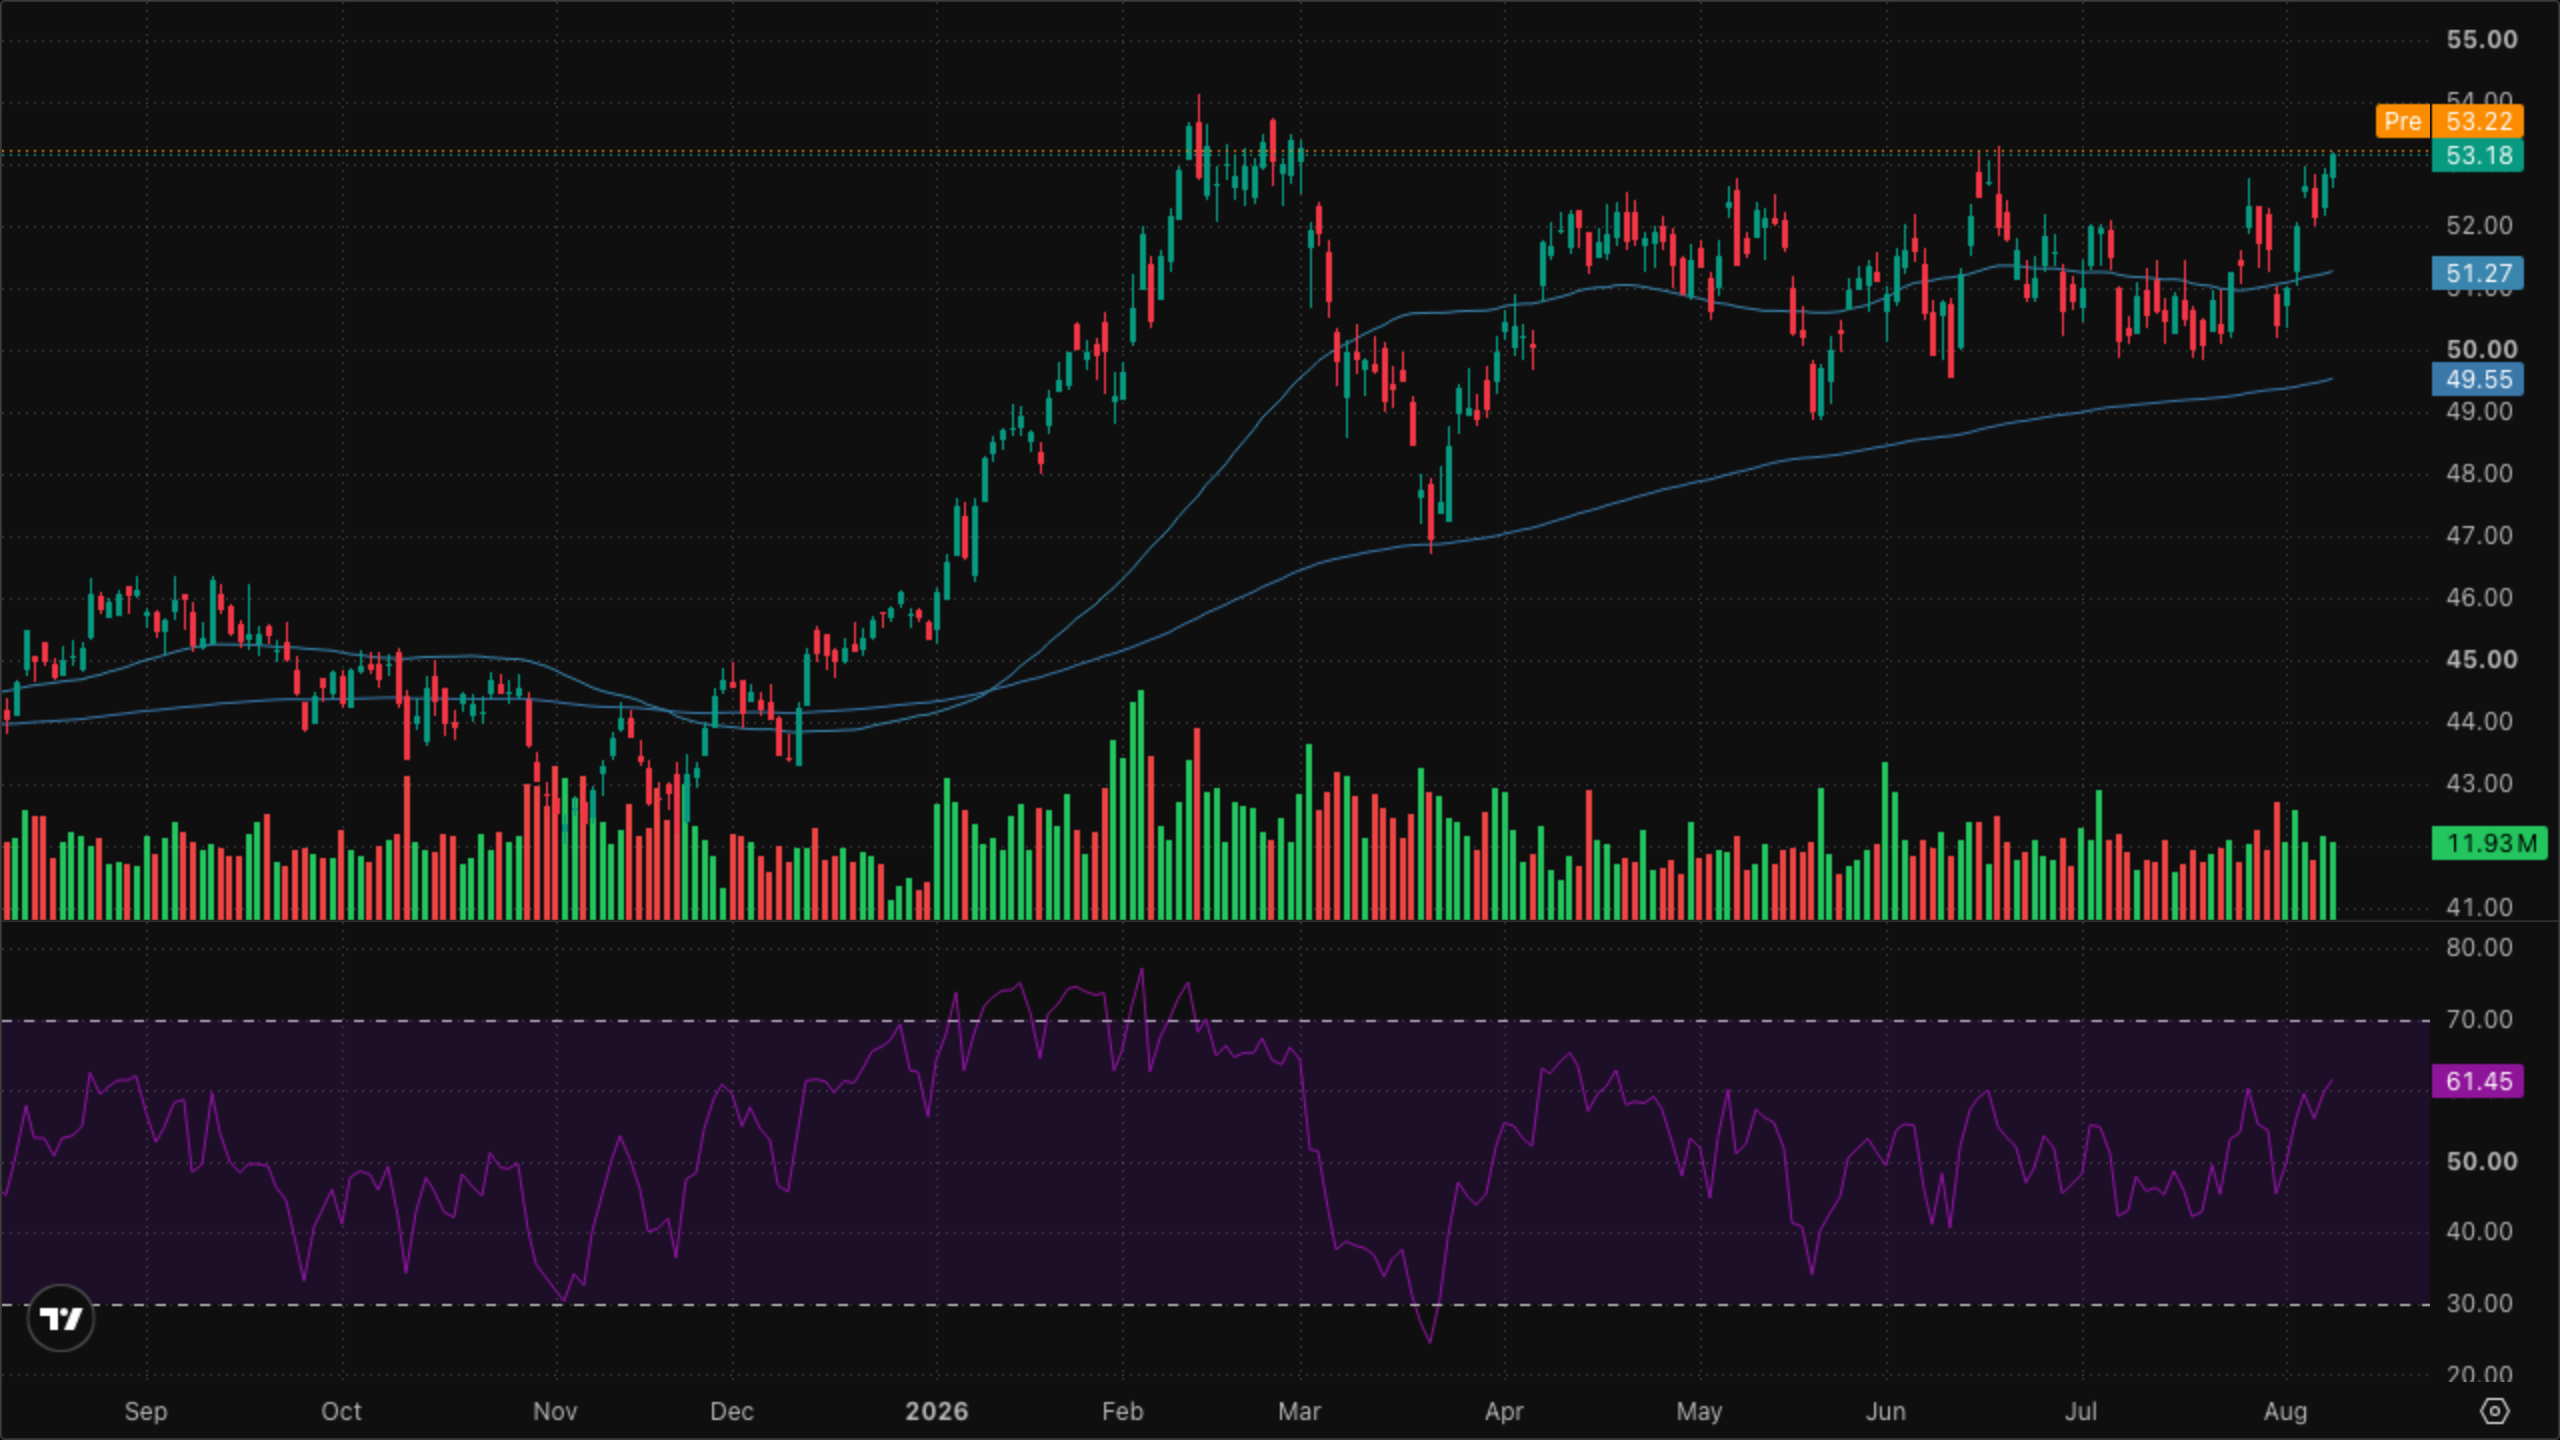Click the 2026 year label on time axis

coord(937,1411)
